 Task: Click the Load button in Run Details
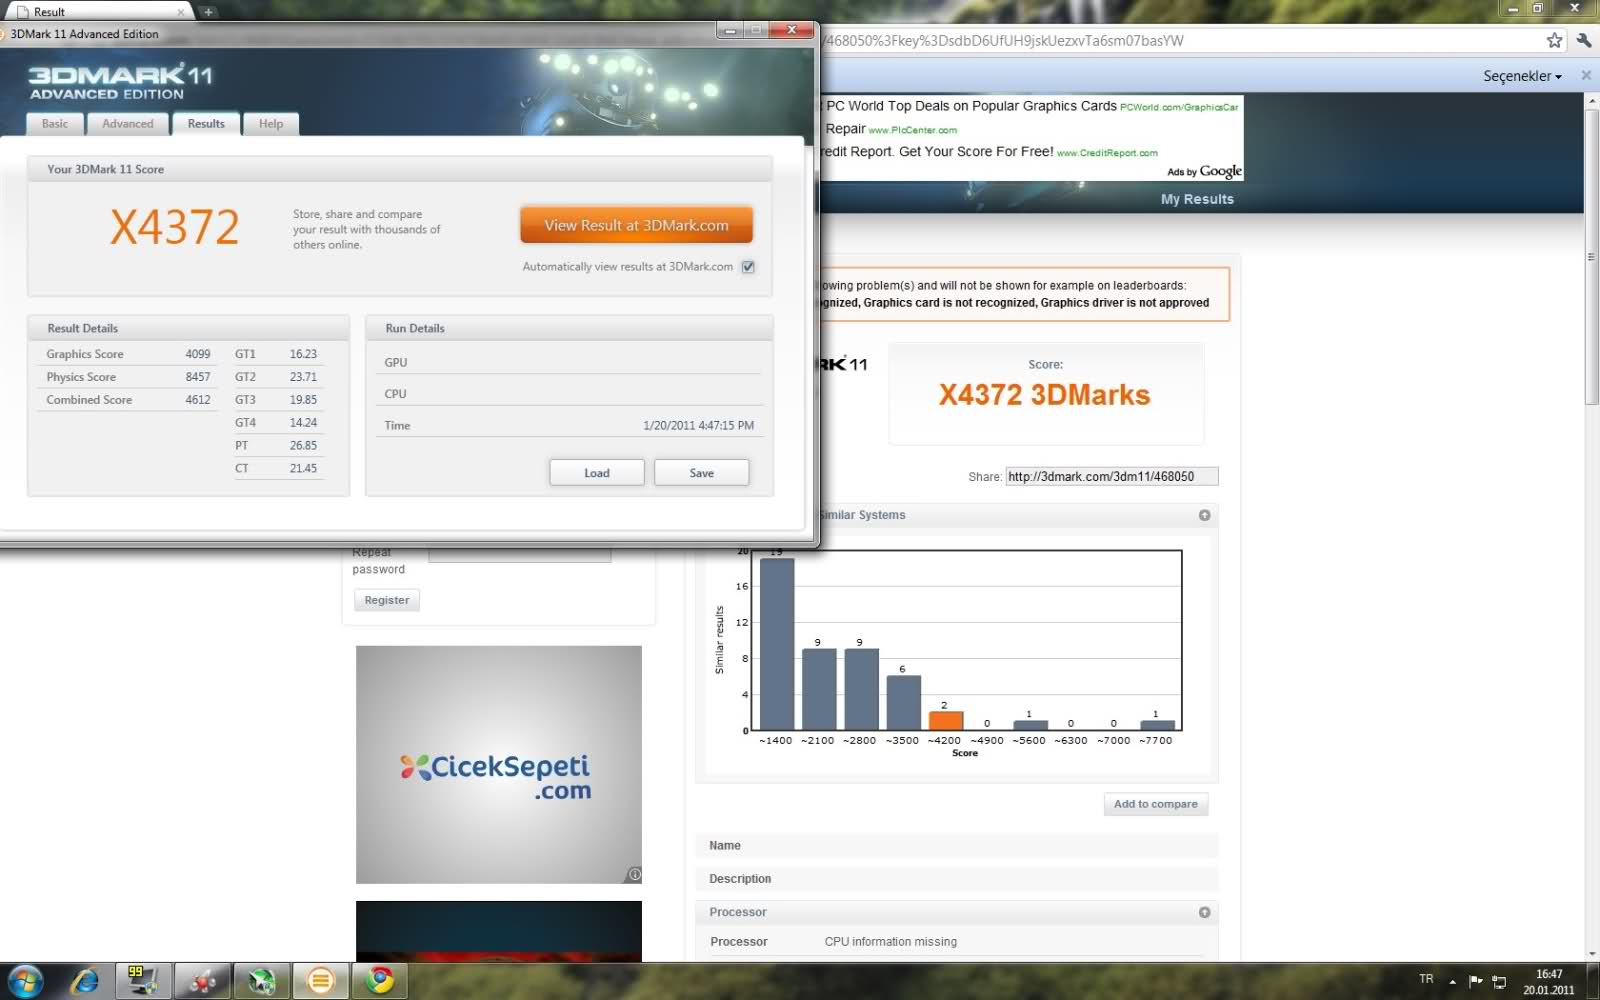pyautogui.click(x=597, y=473)
